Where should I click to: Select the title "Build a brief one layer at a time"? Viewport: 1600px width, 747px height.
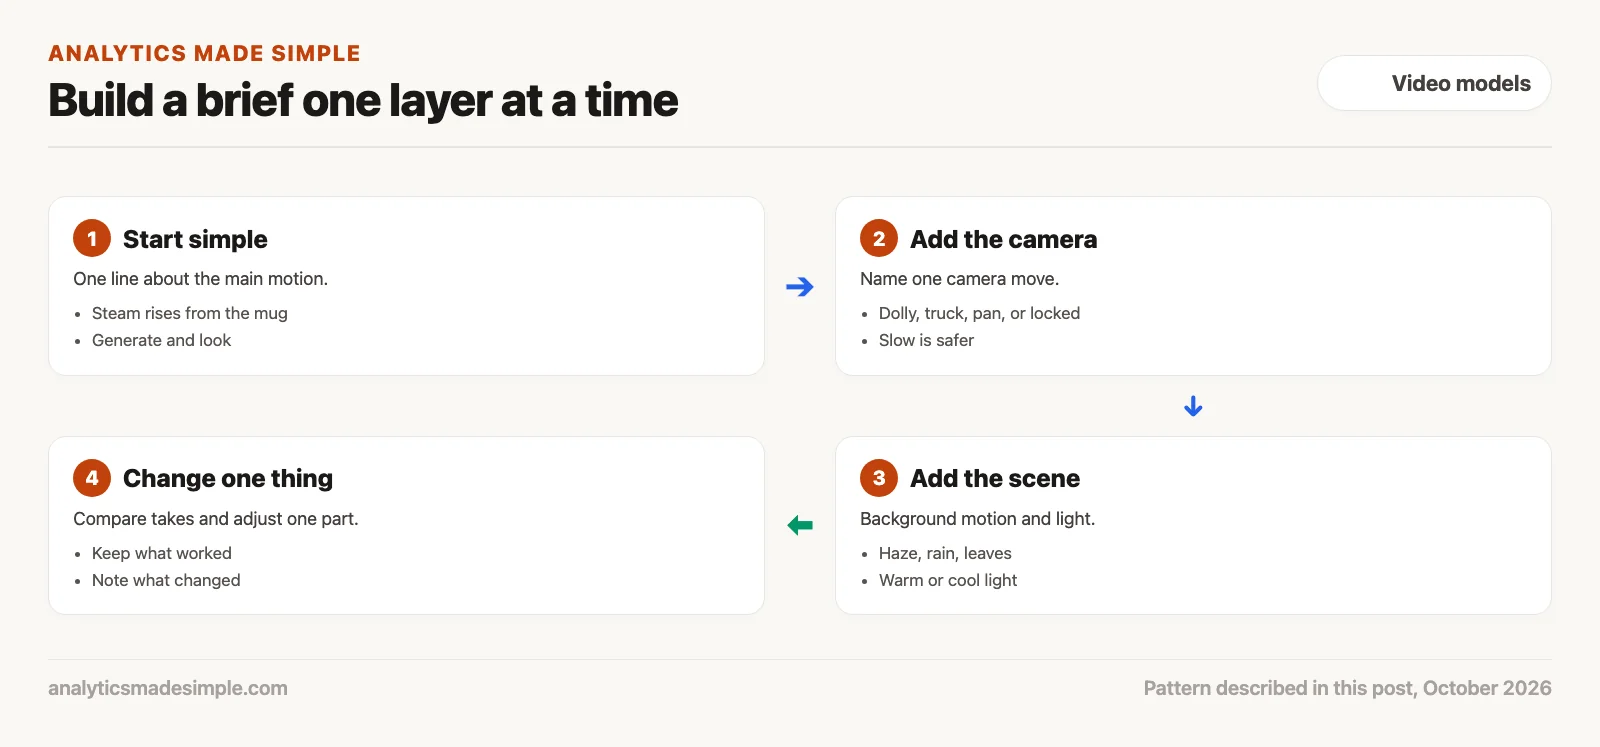(x=363, y=100)
